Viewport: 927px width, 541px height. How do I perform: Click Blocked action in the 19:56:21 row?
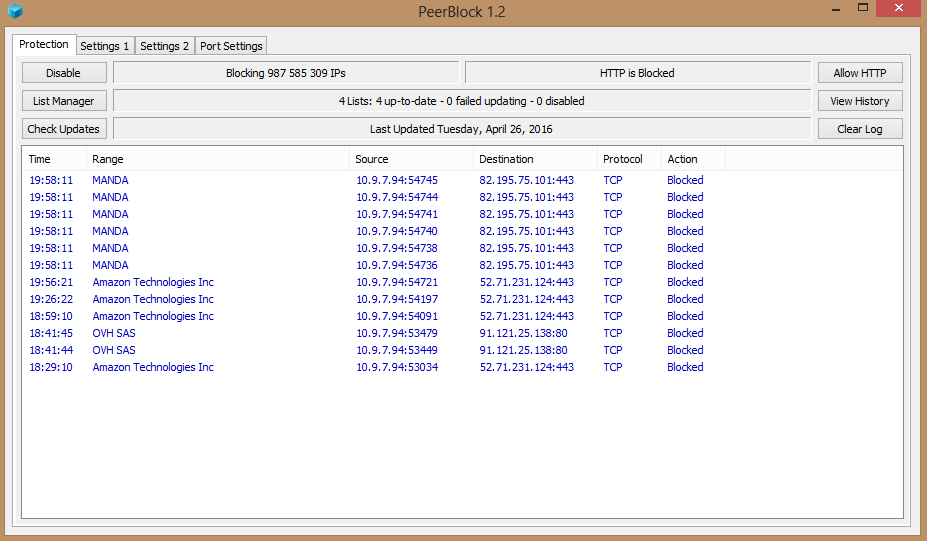coord(685,282)
